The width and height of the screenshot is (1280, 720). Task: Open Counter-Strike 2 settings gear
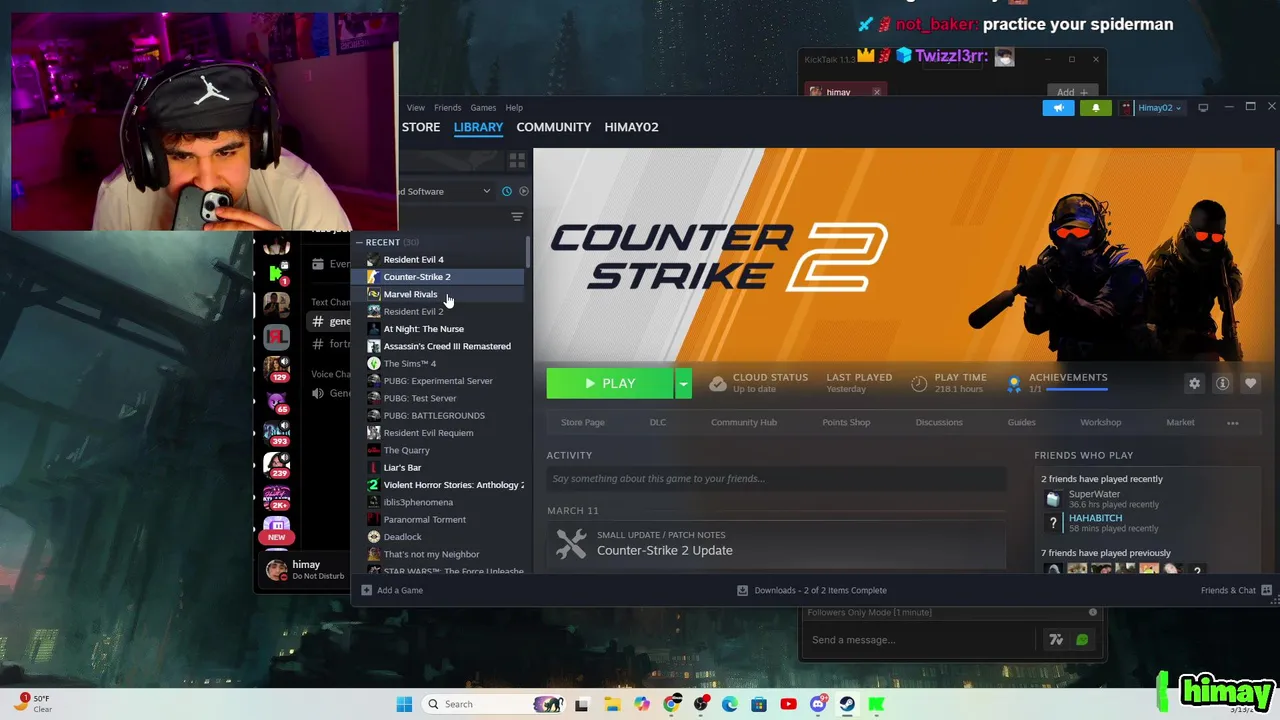(x=1194, y=383)
